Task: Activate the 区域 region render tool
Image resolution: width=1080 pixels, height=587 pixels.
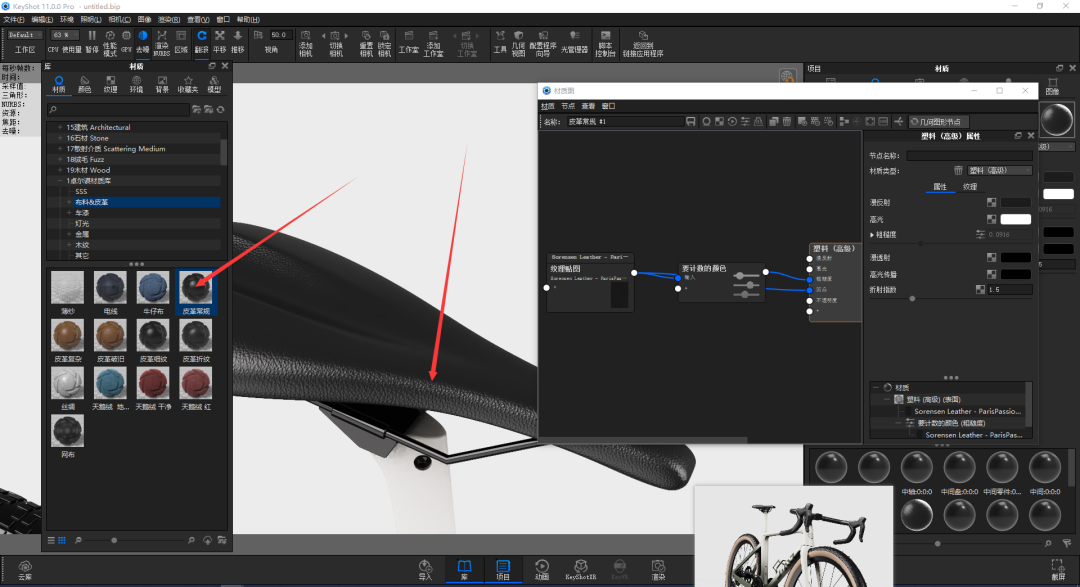Action: pos(181,41)
